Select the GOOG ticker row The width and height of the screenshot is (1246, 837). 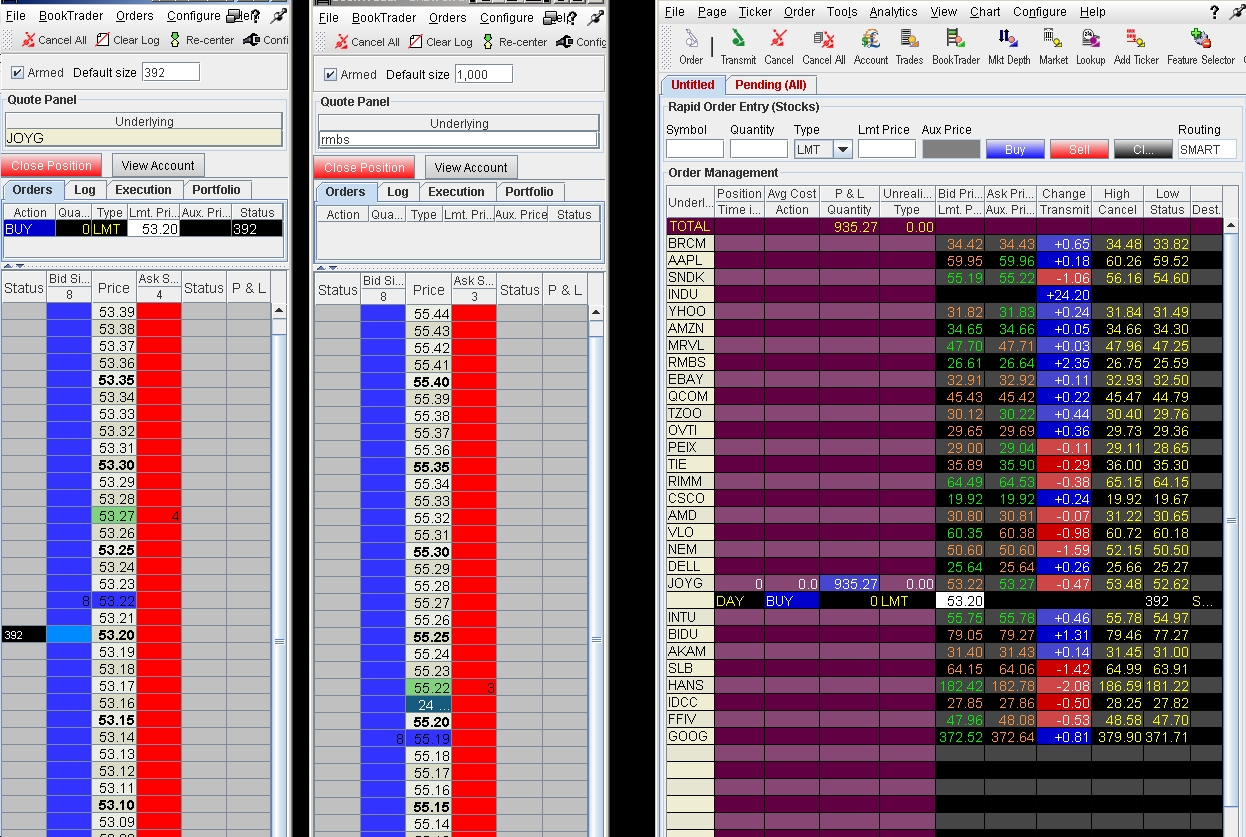coord(688,737)
